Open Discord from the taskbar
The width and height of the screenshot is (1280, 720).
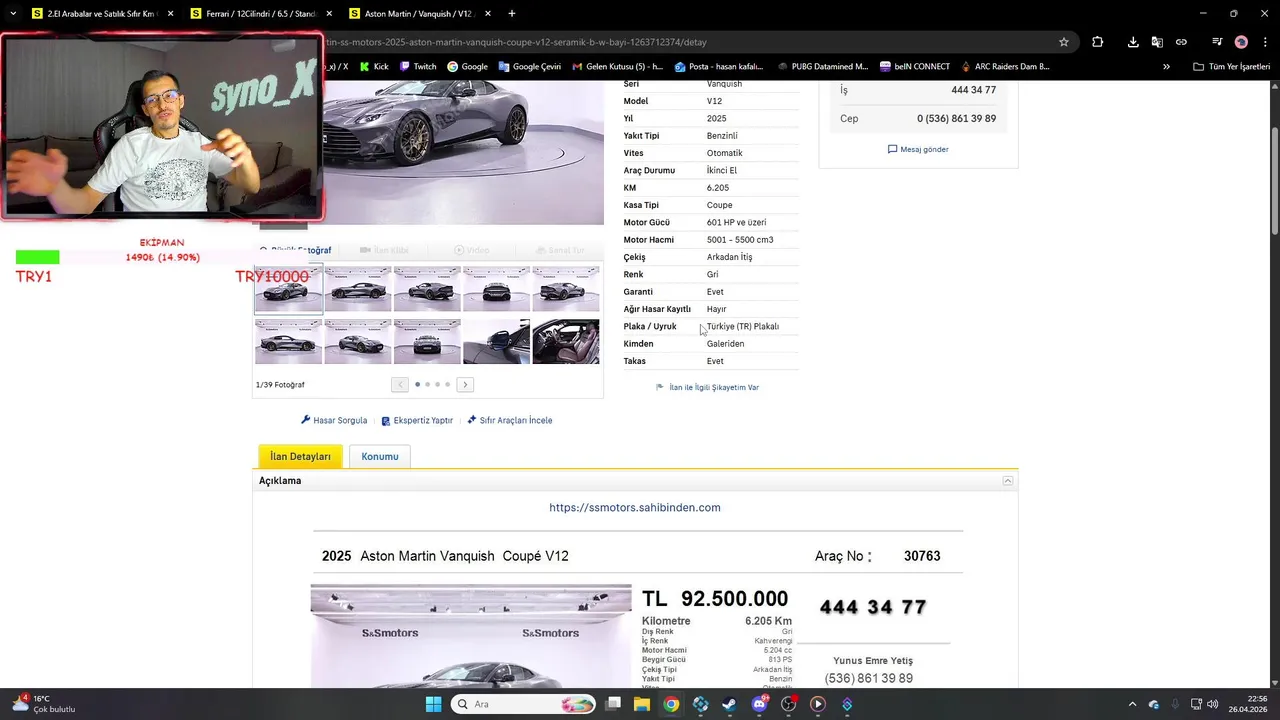[759, 704]
